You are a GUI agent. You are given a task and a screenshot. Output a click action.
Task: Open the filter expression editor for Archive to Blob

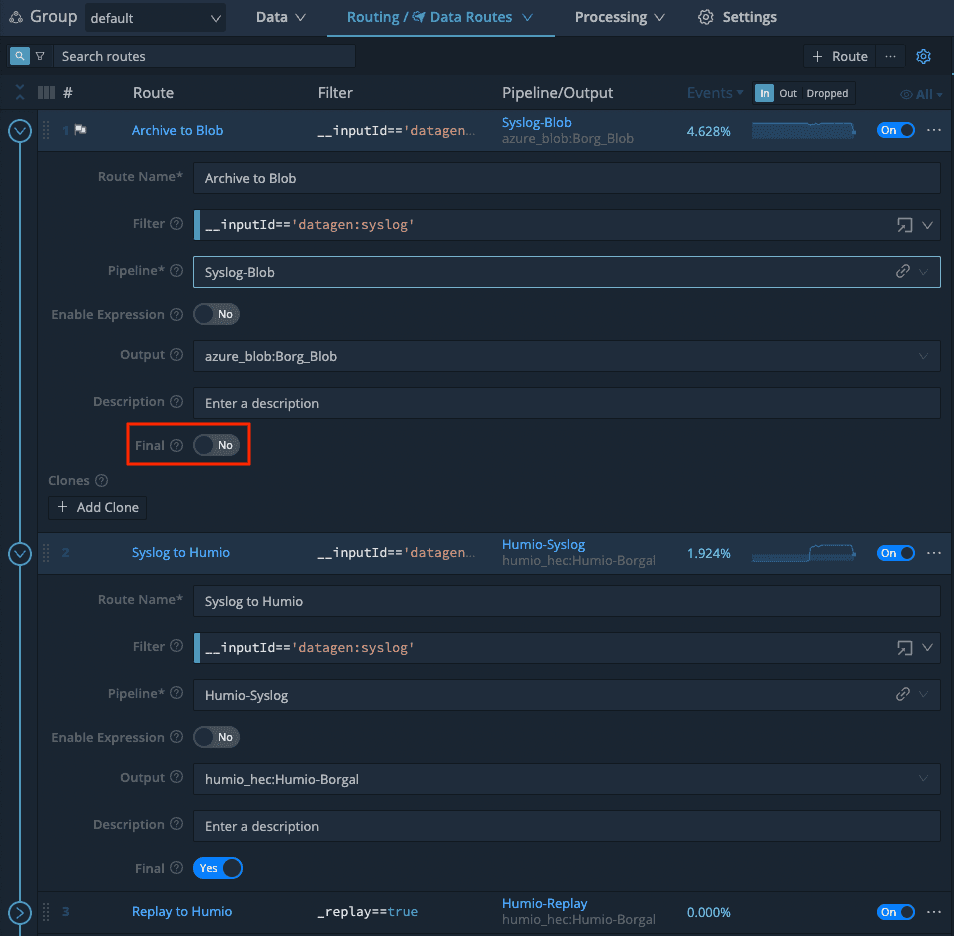(904, 226)
